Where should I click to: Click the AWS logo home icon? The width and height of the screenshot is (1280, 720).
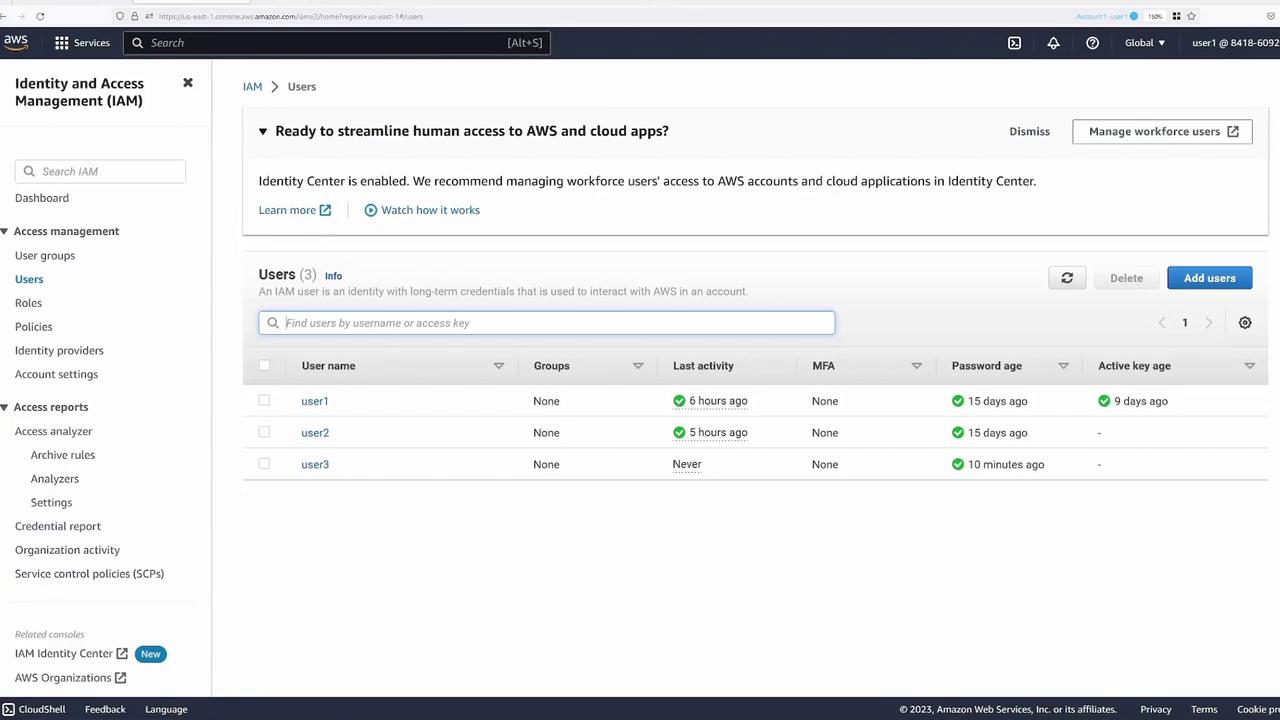coord(16,42)
